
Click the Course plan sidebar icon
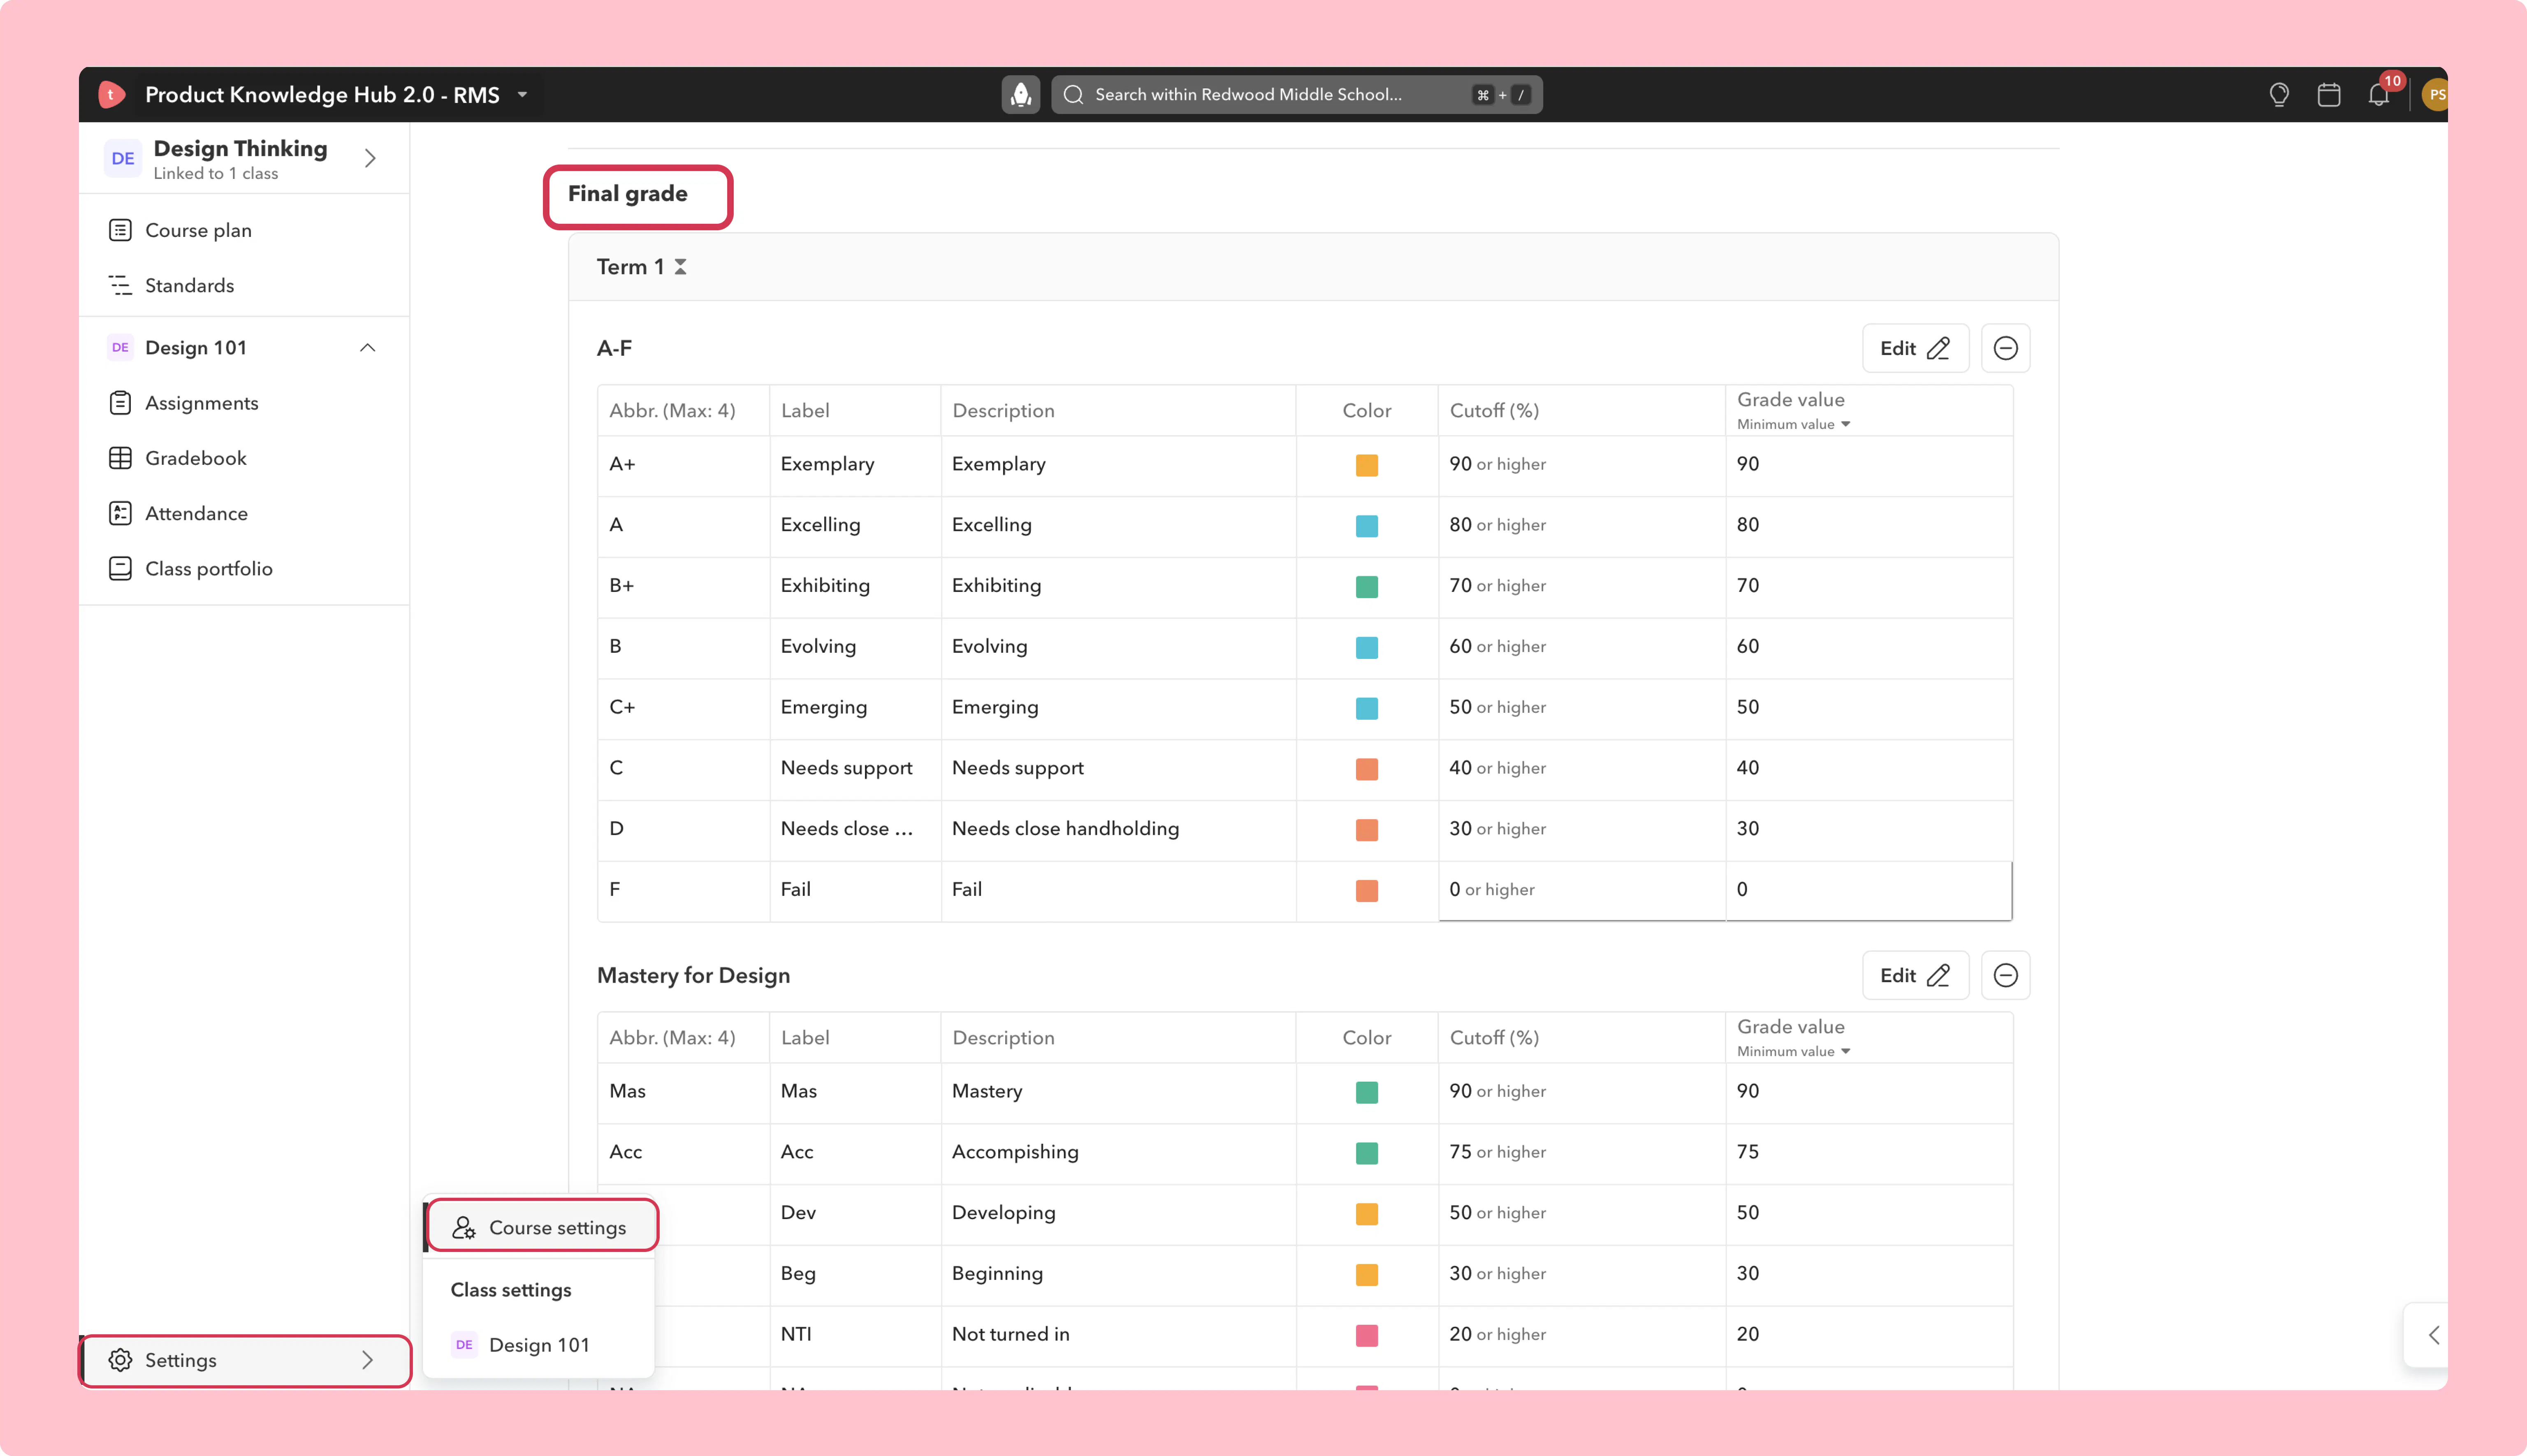tap(120, 230)
